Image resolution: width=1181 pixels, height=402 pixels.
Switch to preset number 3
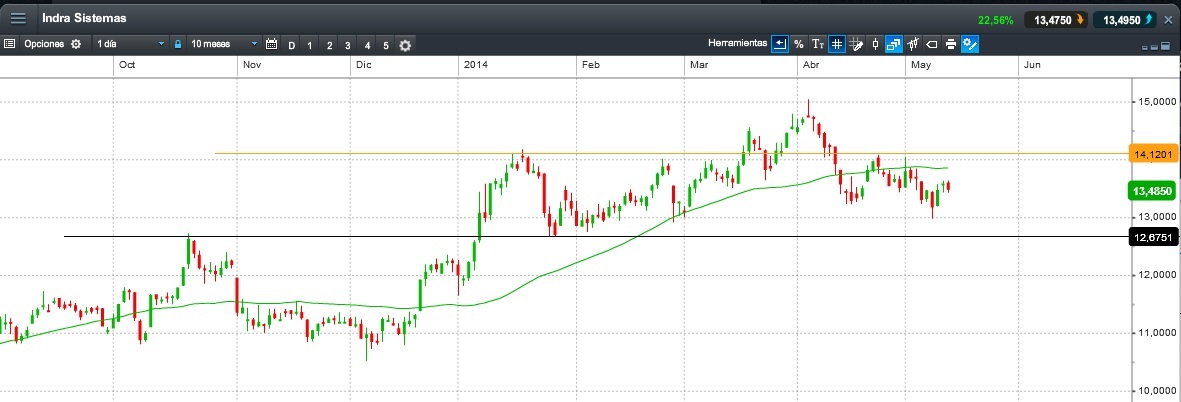(x=347, y=45)
